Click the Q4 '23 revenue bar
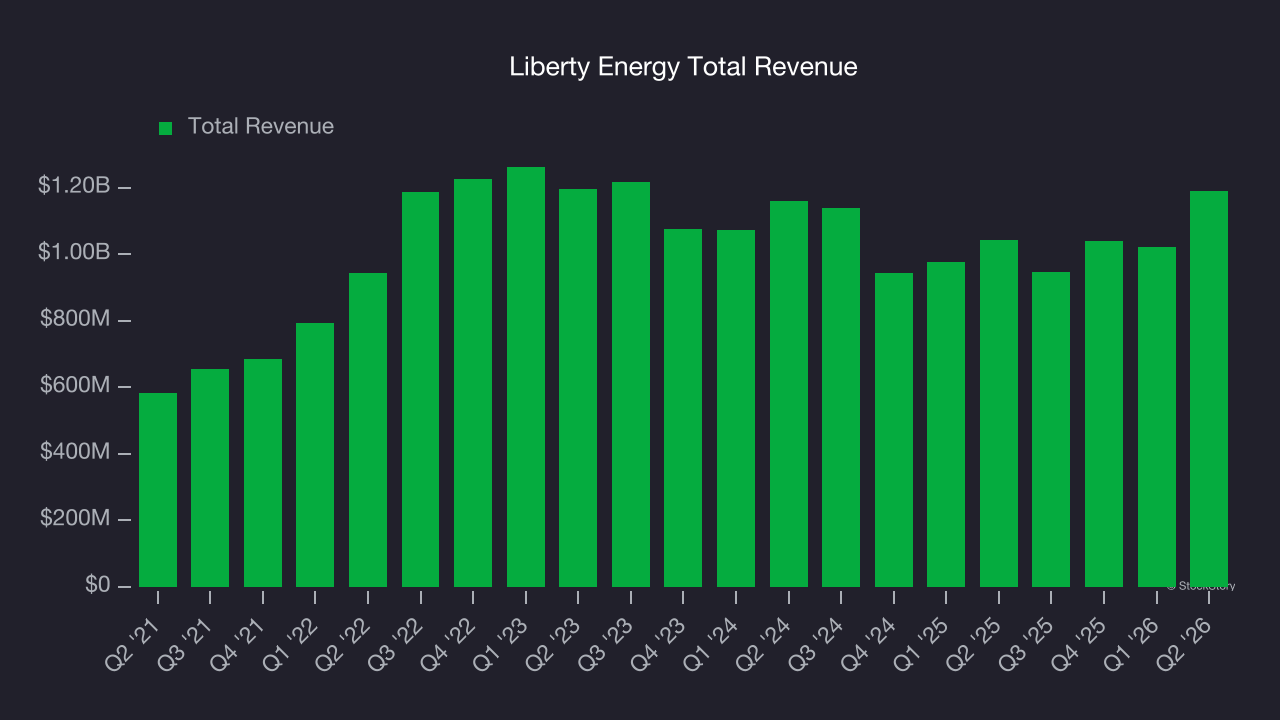The width and height of the screenshot is (1280, 720). (x=683, y=408)
